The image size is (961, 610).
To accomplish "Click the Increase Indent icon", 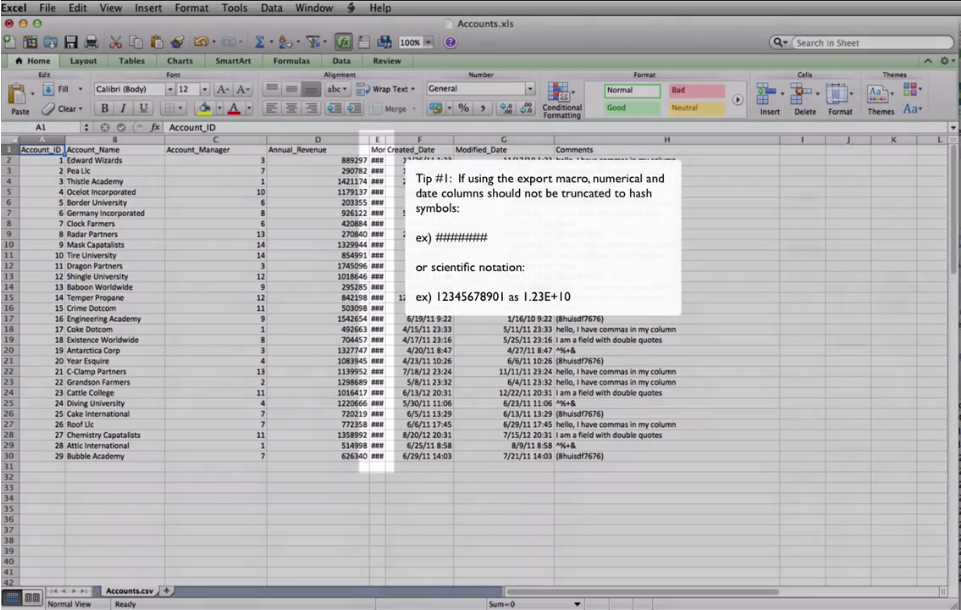I will [x=354, y=109].
